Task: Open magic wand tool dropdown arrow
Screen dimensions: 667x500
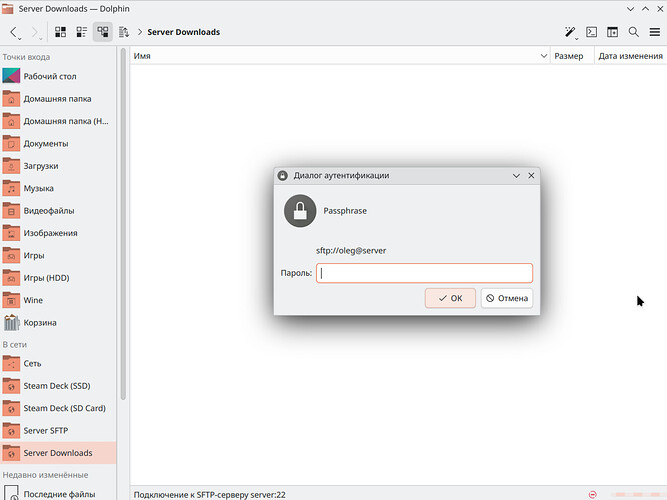Action: coord(577,39)
